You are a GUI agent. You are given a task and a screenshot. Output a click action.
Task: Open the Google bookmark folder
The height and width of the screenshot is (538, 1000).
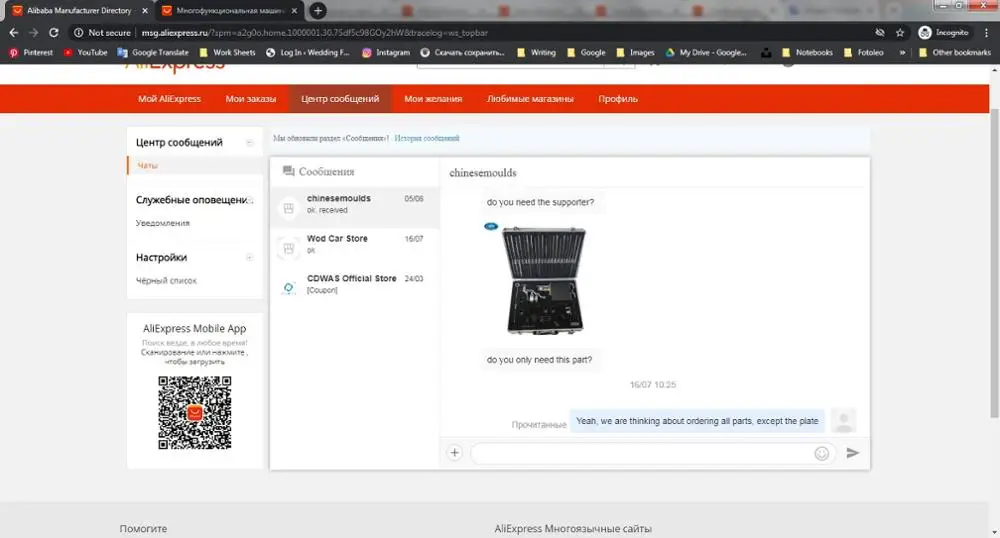(x=586, y=52)
